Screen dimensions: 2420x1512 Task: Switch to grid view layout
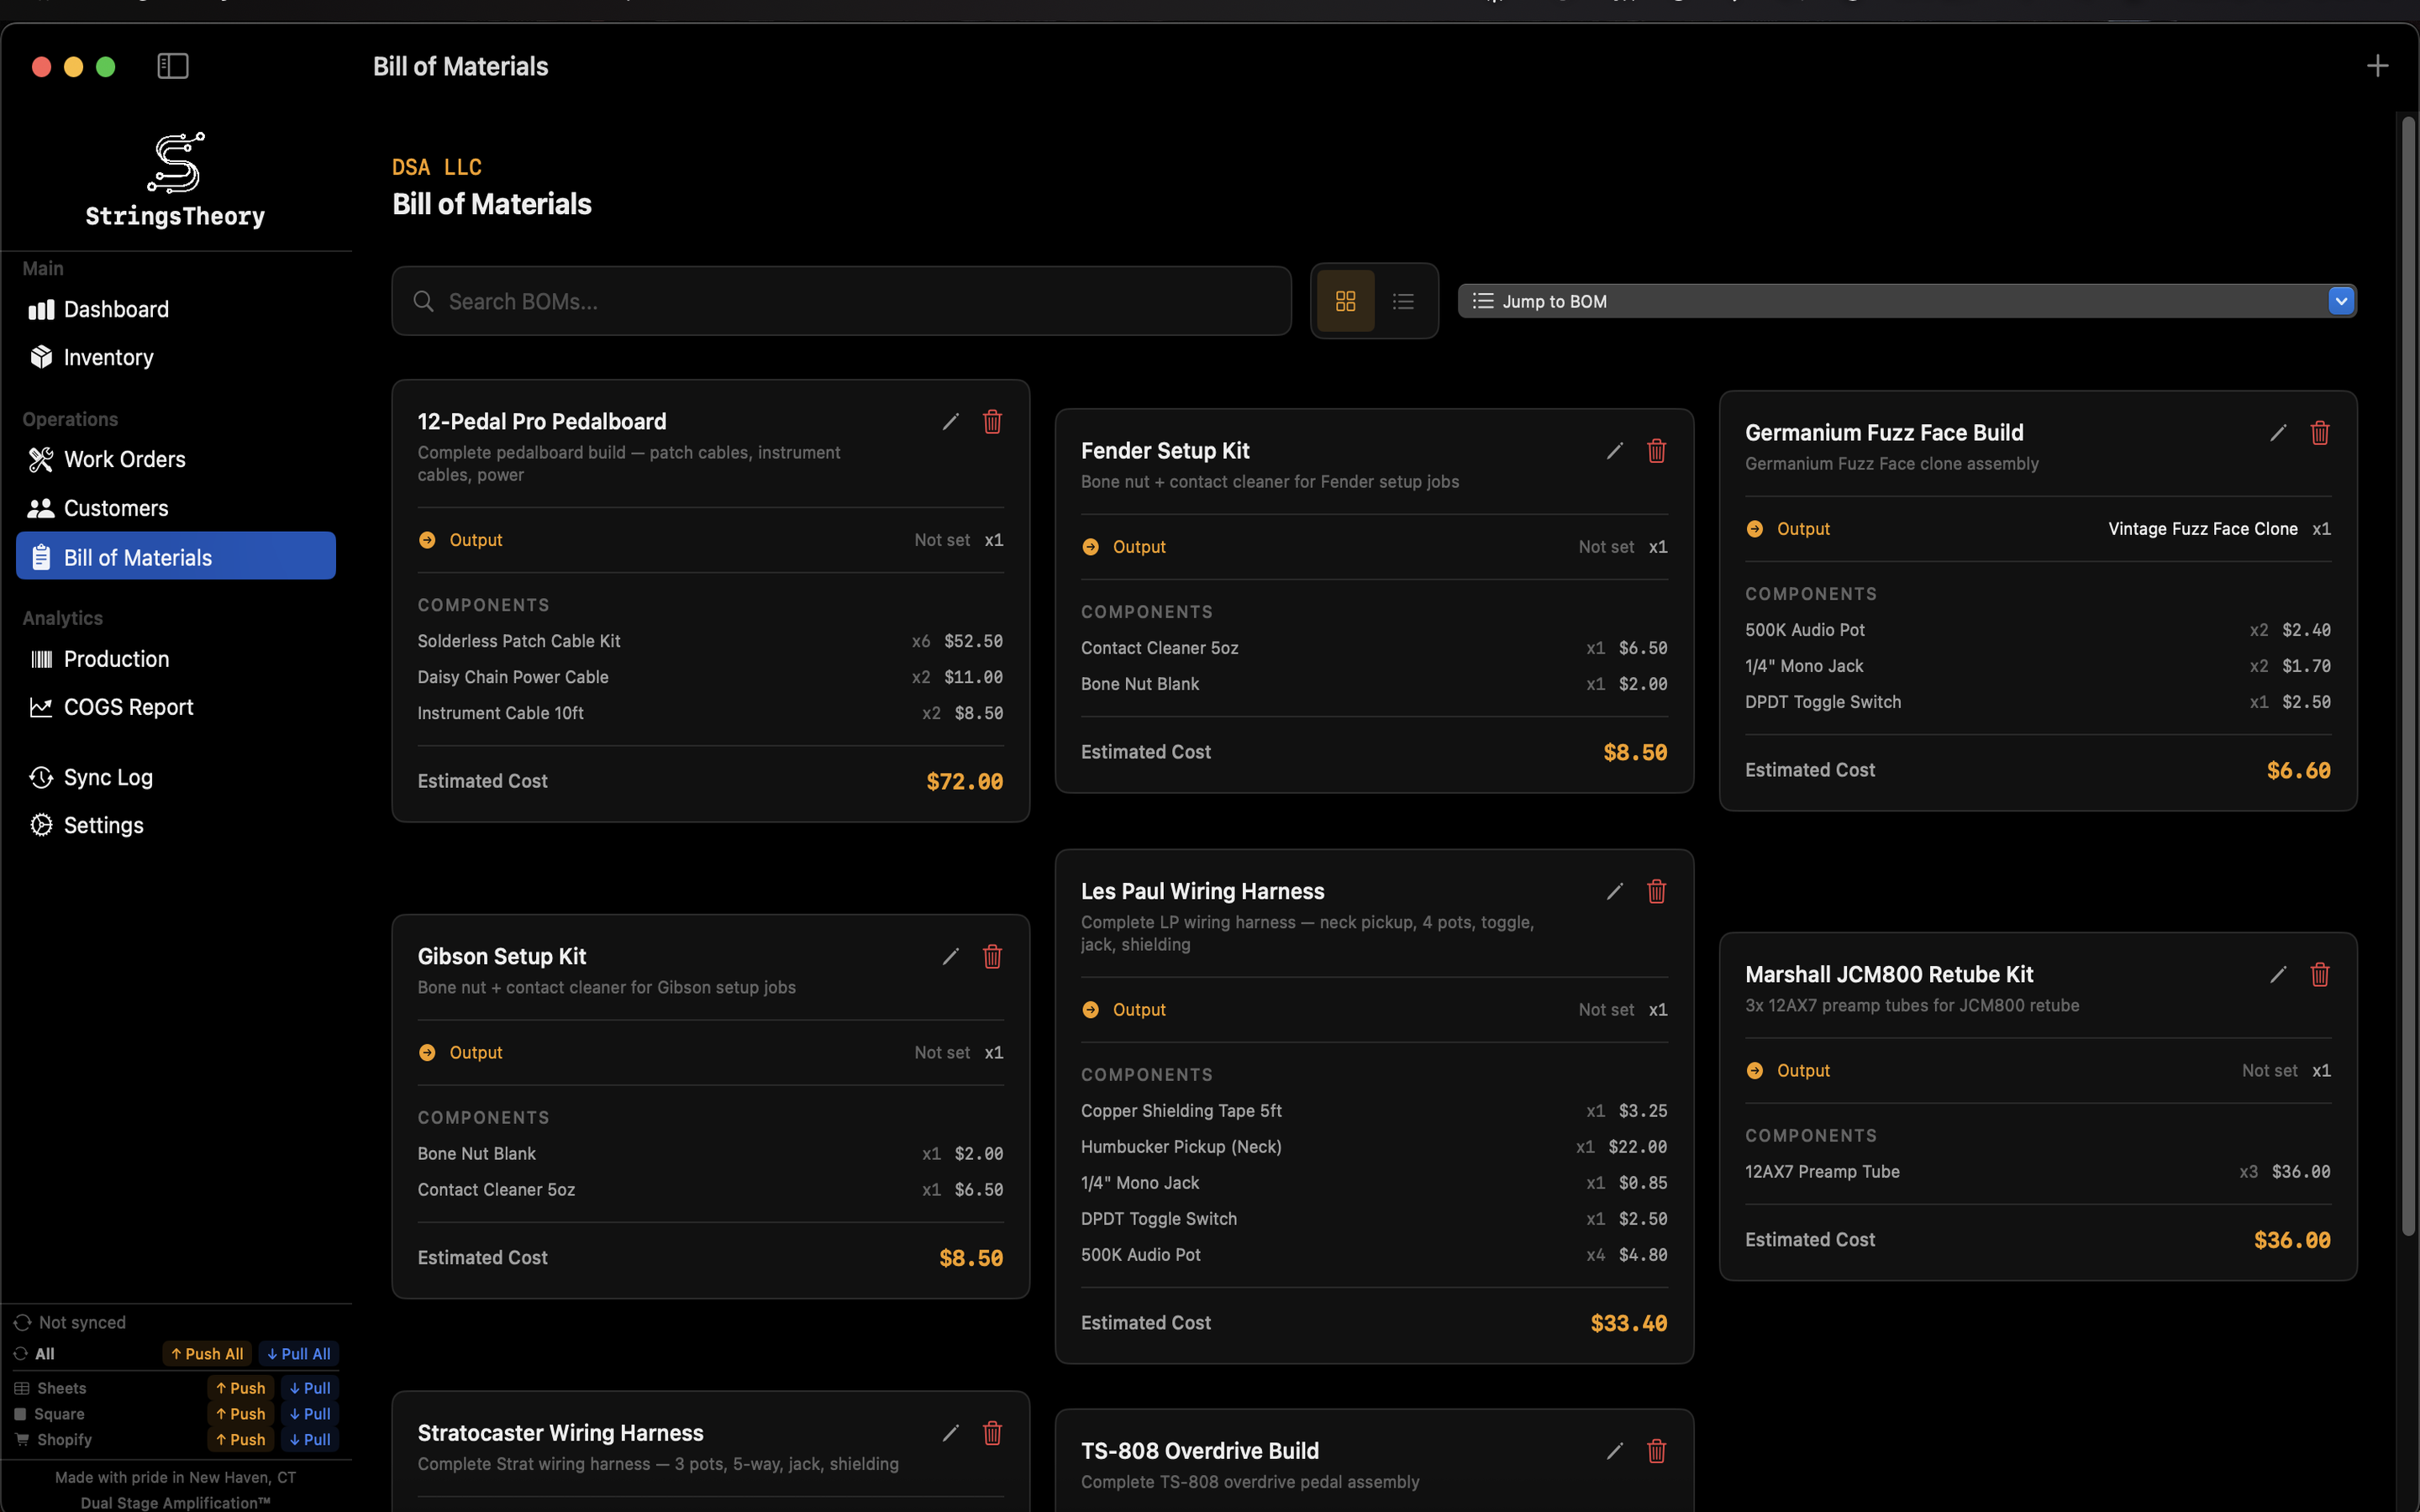[x=1345, y=301]
